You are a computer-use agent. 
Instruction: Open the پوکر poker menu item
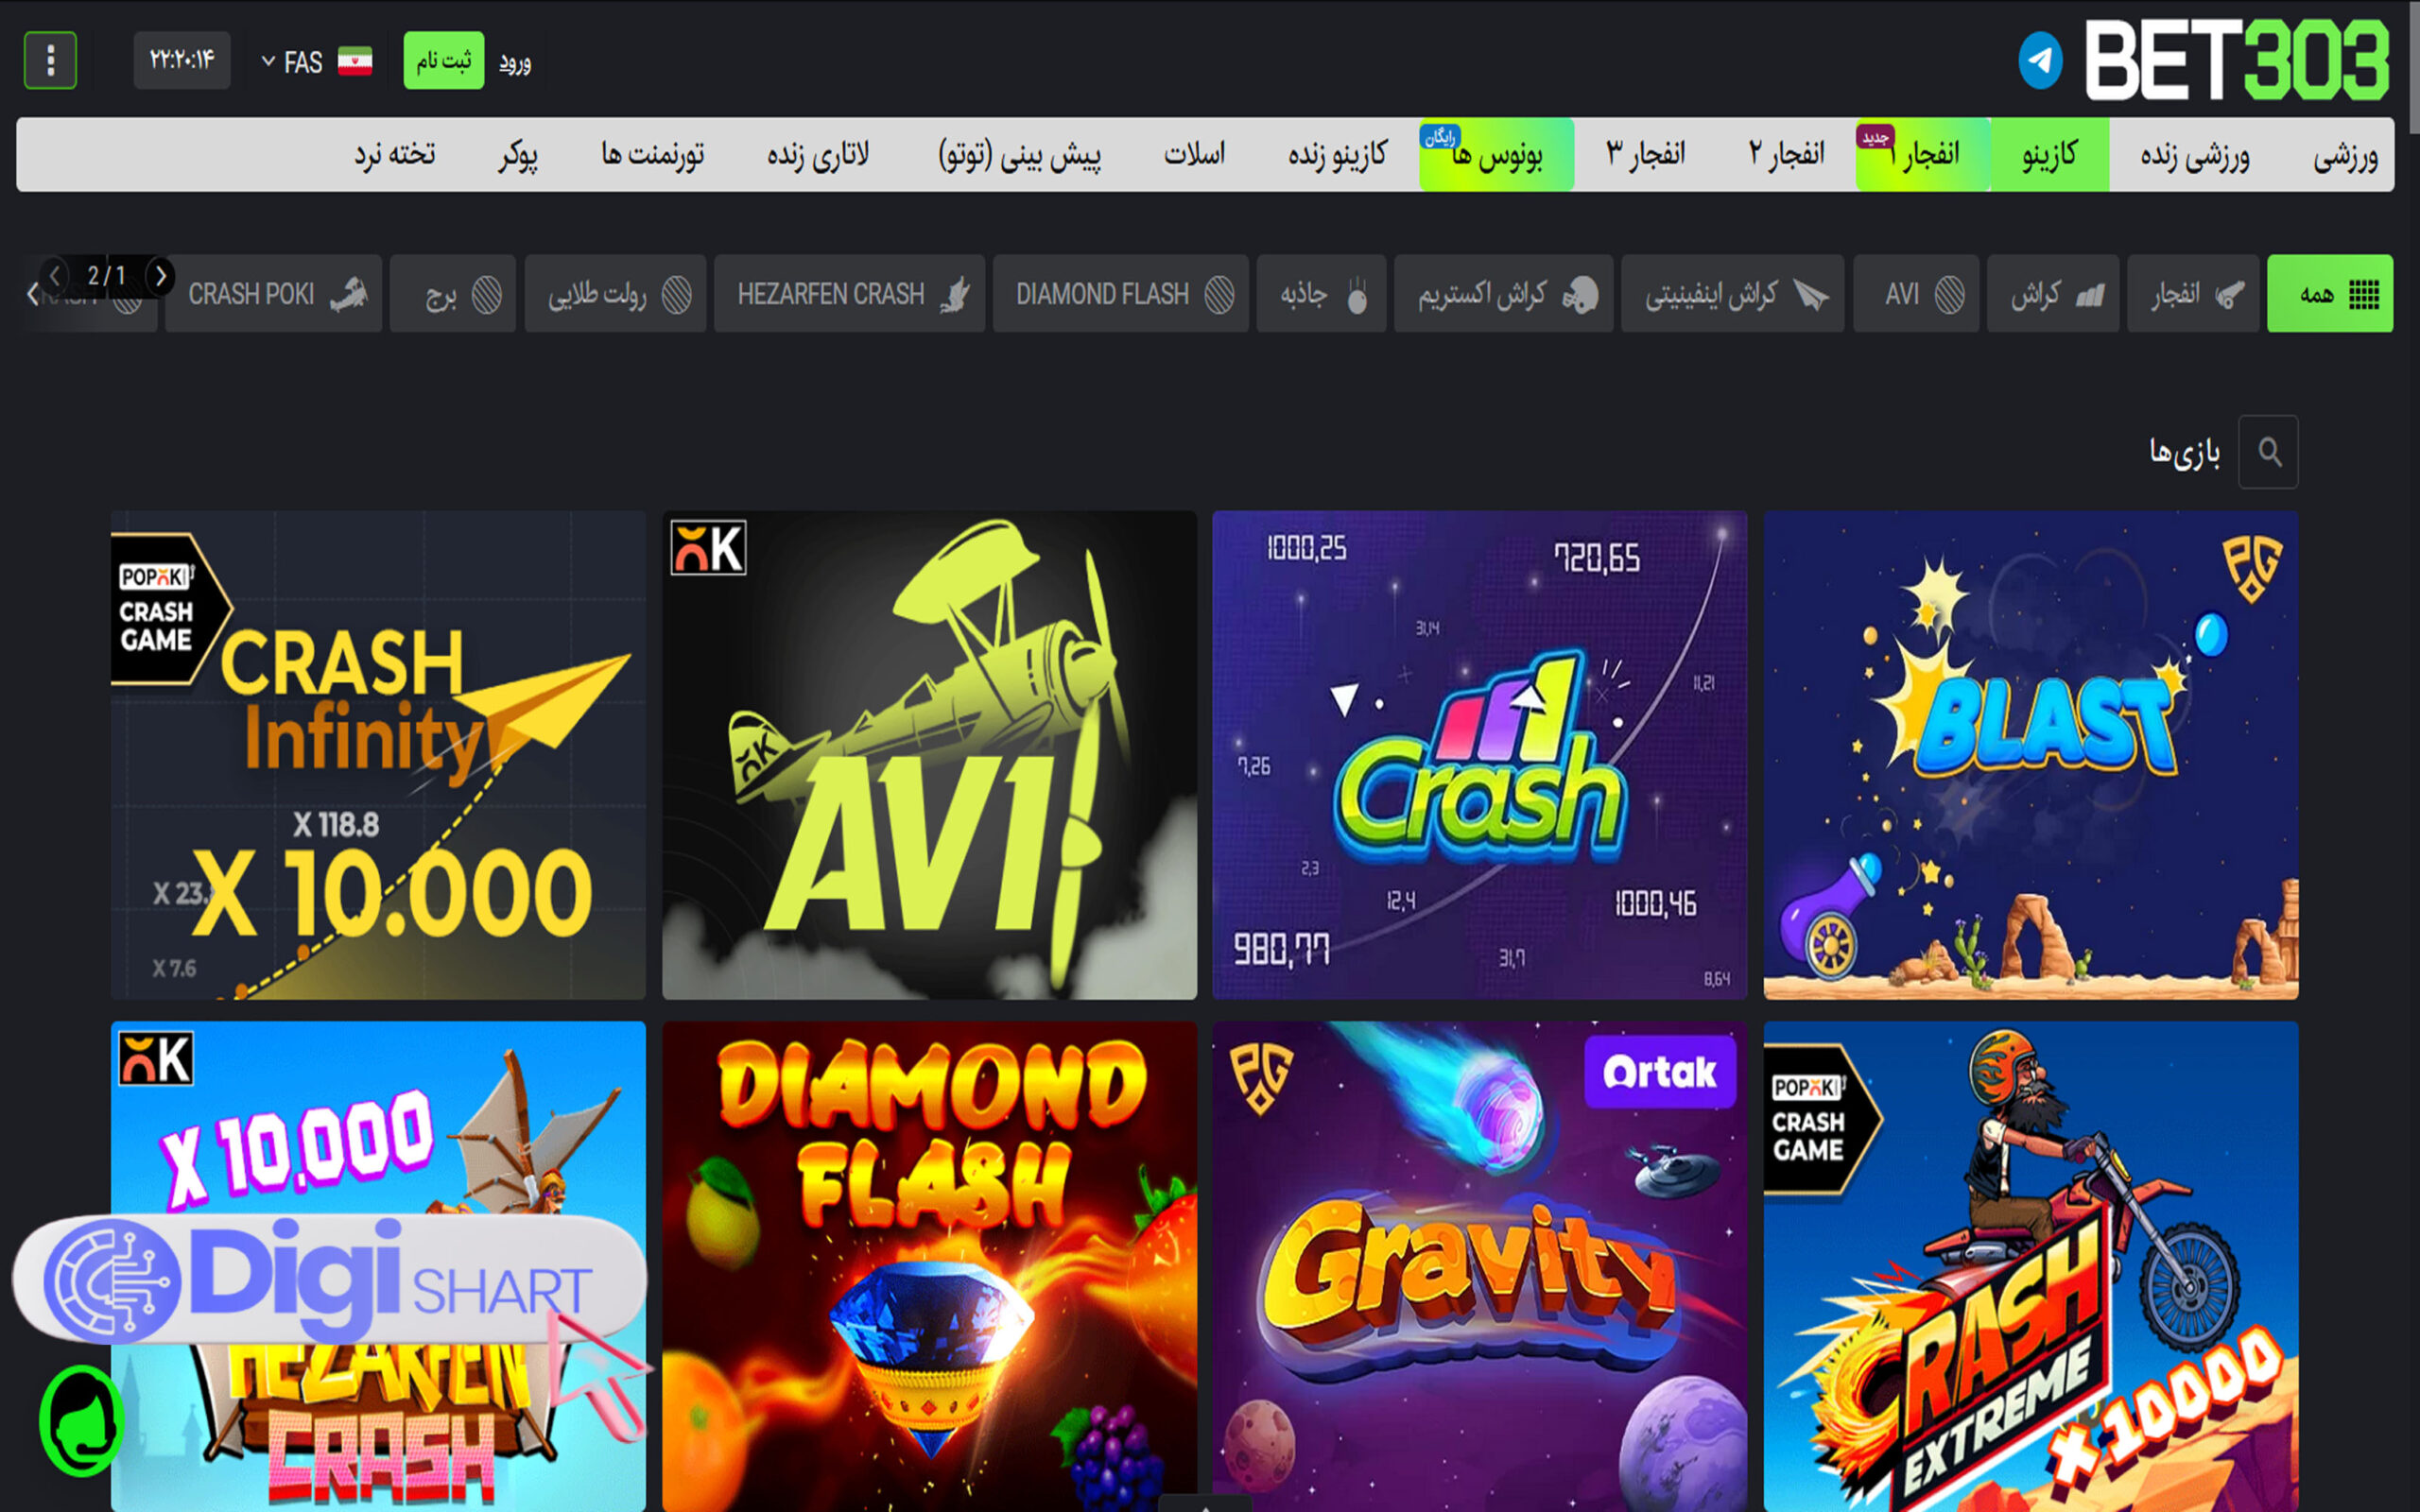[x=518, y=155]
